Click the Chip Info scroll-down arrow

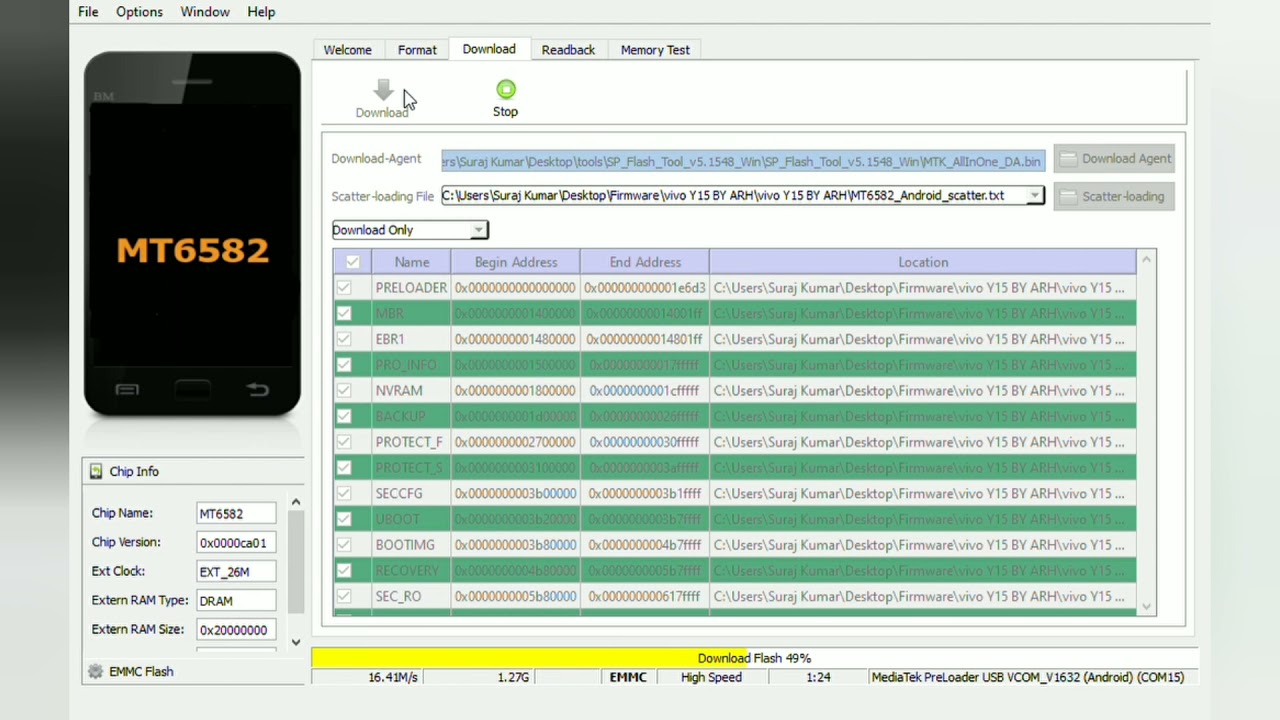(x=296, y=642)
